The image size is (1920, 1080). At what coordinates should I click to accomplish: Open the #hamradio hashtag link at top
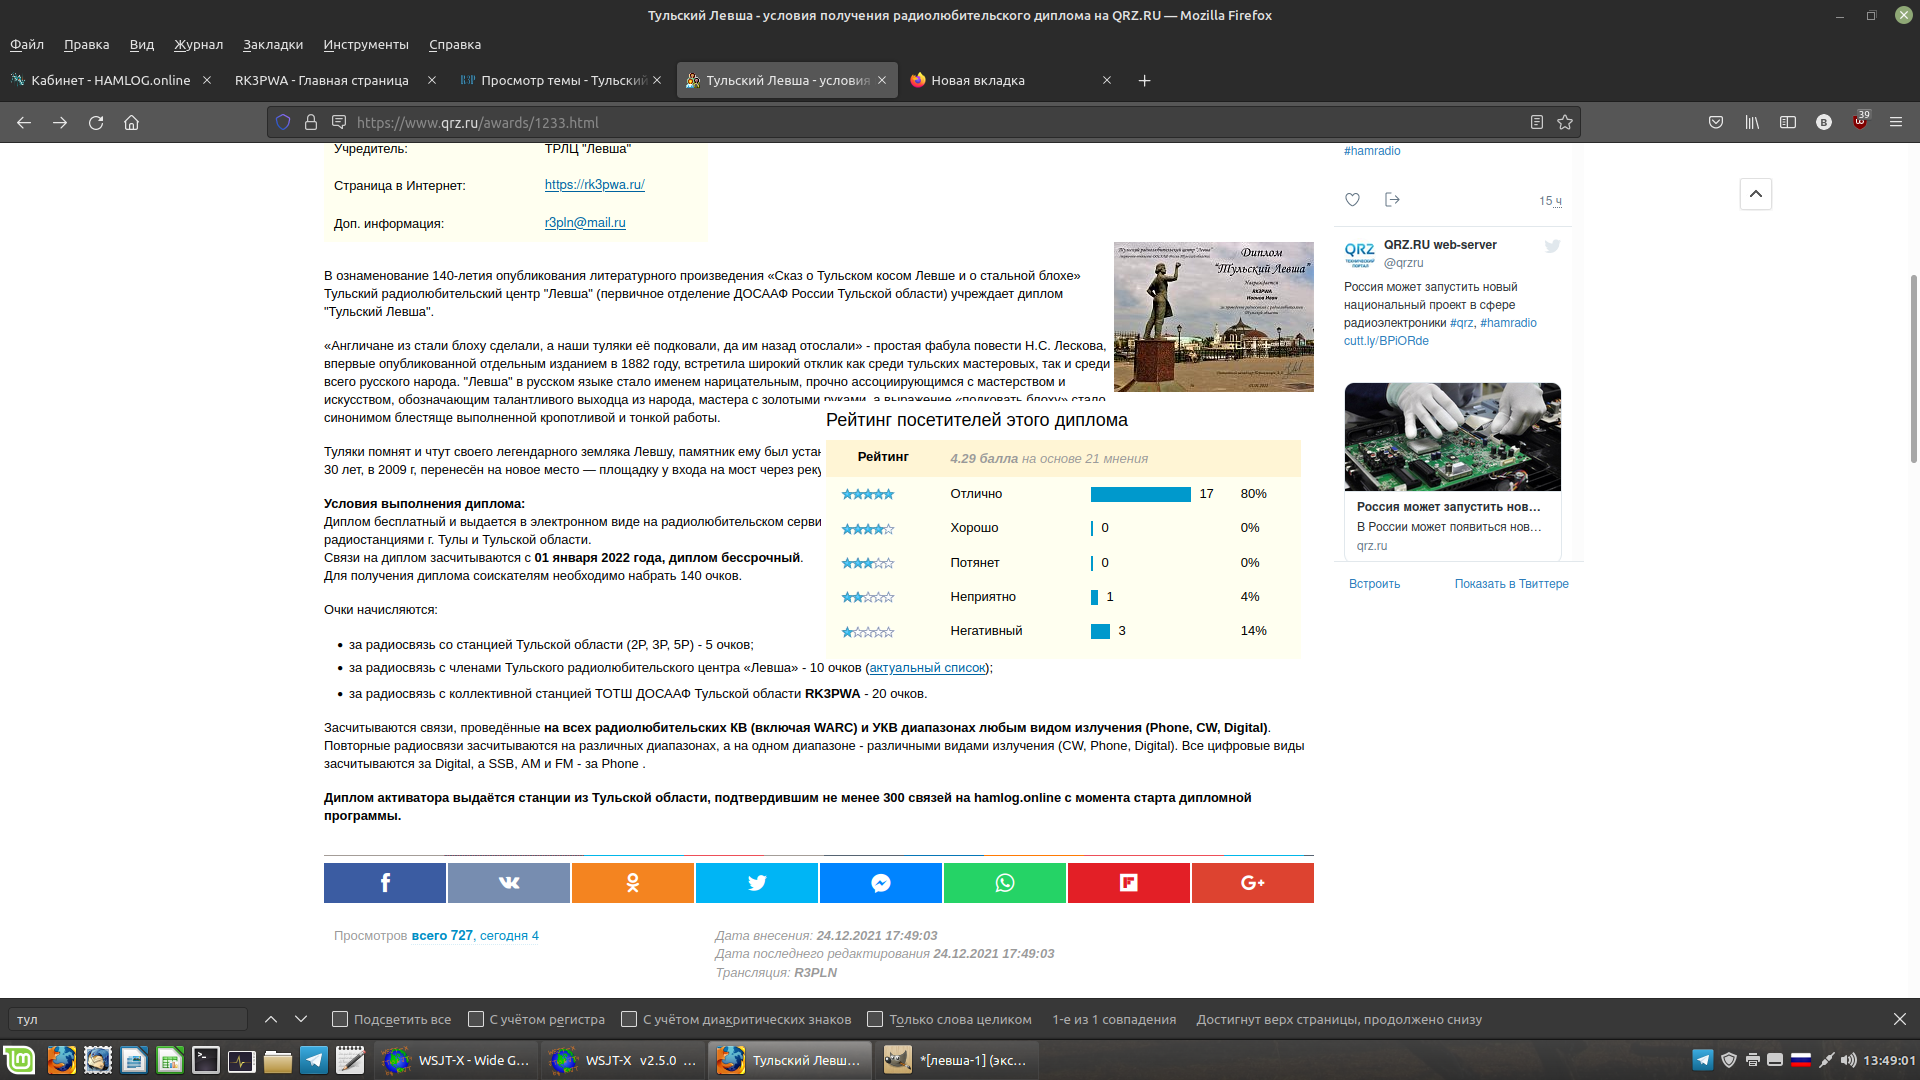pos(1372,151)
